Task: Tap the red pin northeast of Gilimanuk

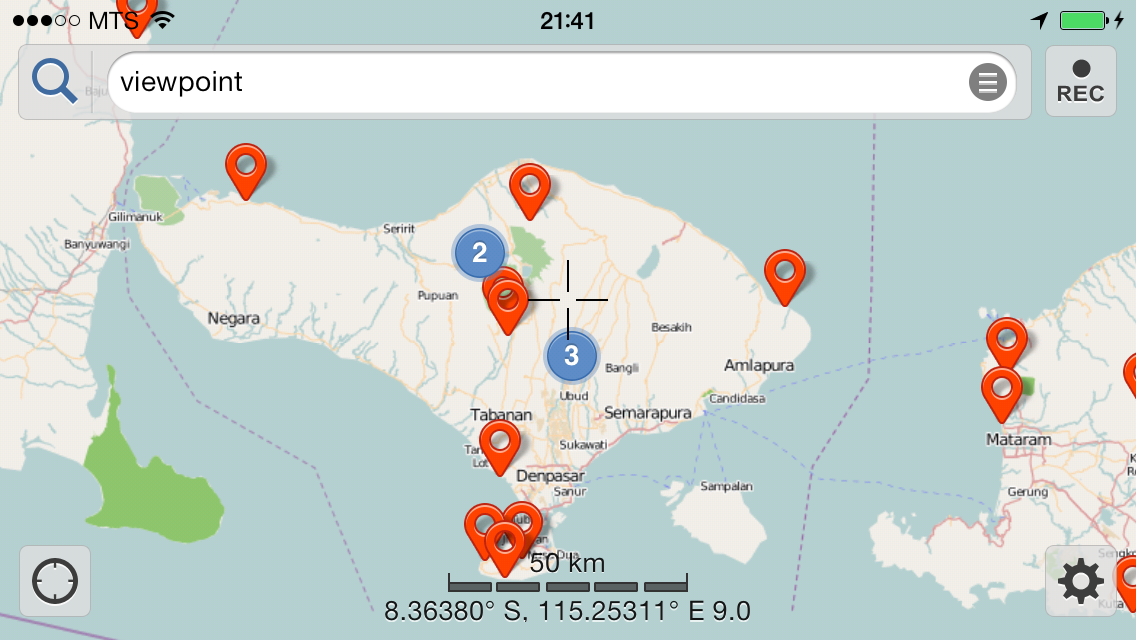Action: 246,167
